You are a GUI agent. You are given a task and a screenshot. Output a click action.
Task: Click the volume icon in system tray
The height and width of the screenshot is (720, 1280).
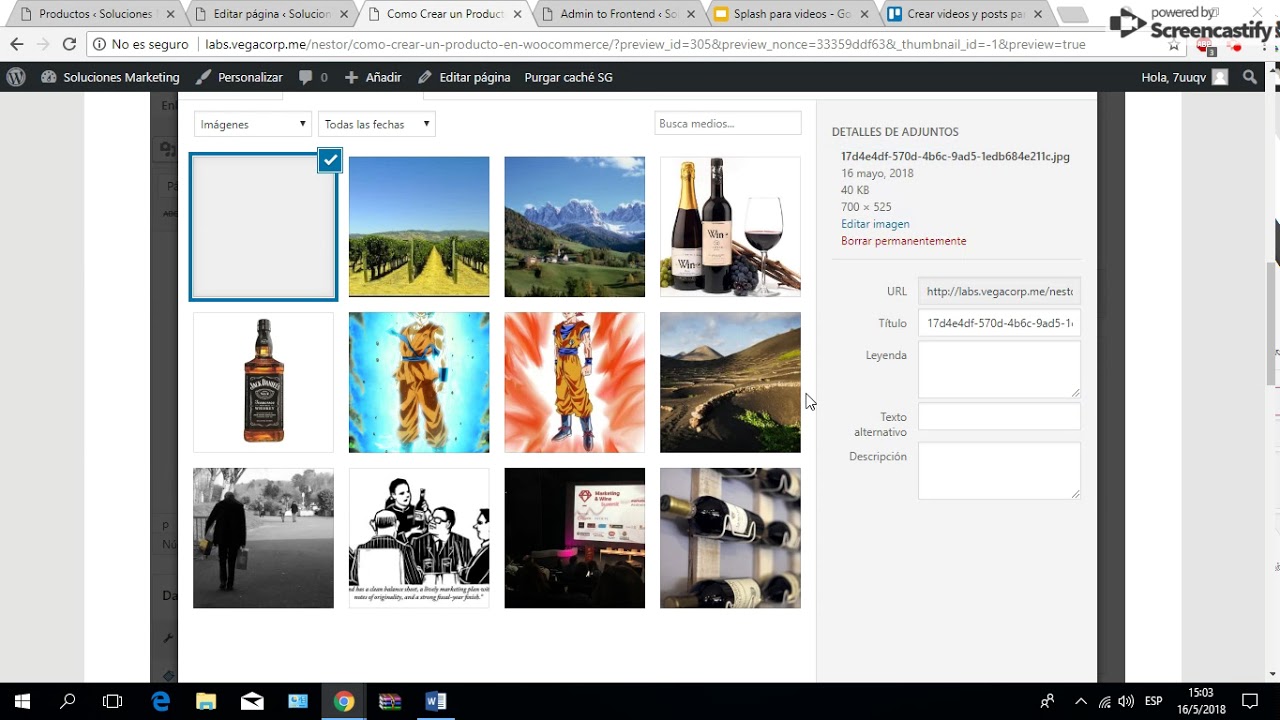point(1127,701)
